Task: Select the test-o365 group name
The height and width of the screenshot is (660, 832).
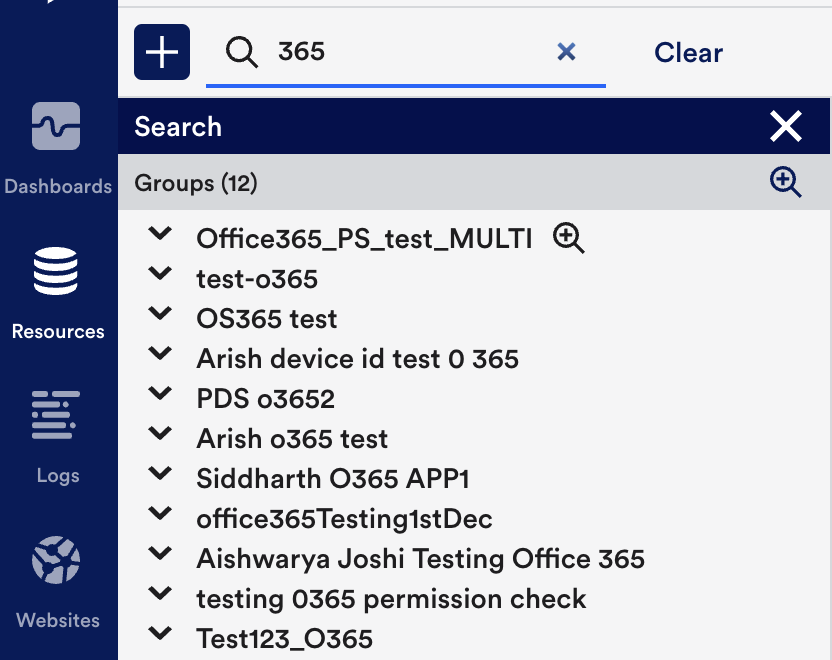Action: 257,279
